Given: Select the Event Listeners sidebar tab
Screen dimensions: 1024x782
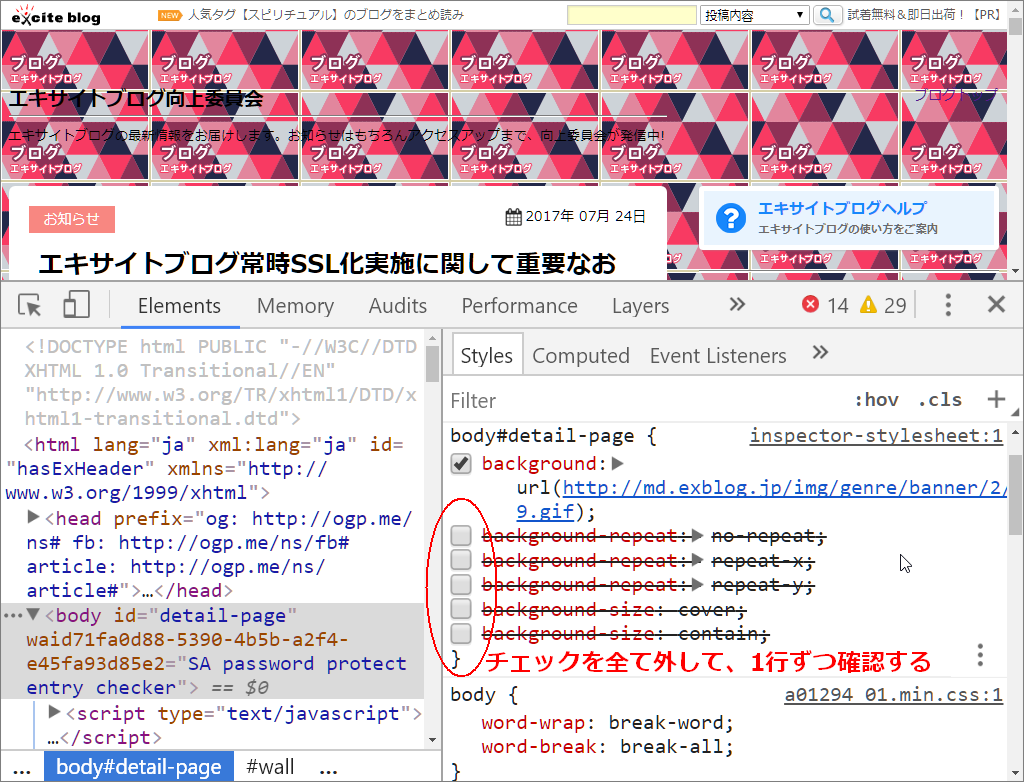Looking at the screenshot, I should click(x=718, y=356).
